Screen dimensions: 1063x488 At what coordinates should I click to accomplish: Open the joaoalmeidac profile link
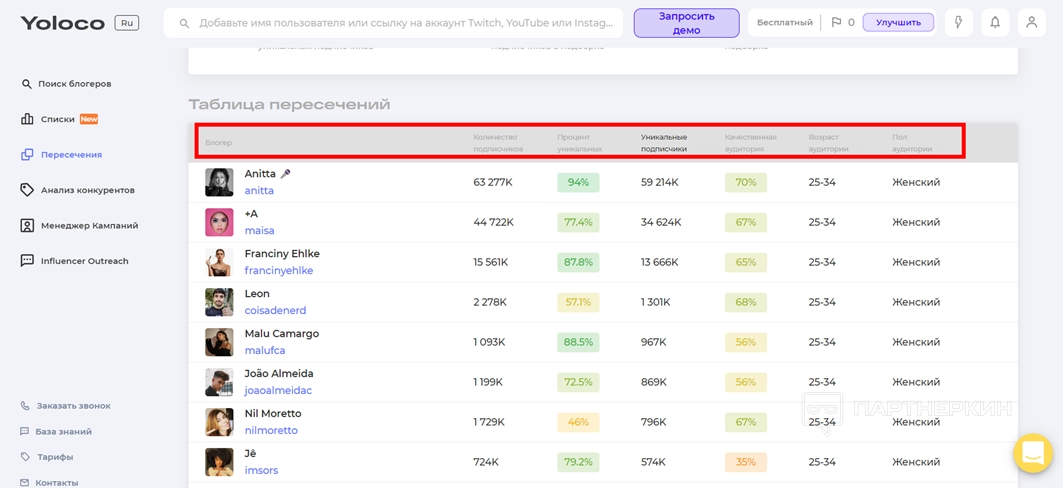pos(279,391)
